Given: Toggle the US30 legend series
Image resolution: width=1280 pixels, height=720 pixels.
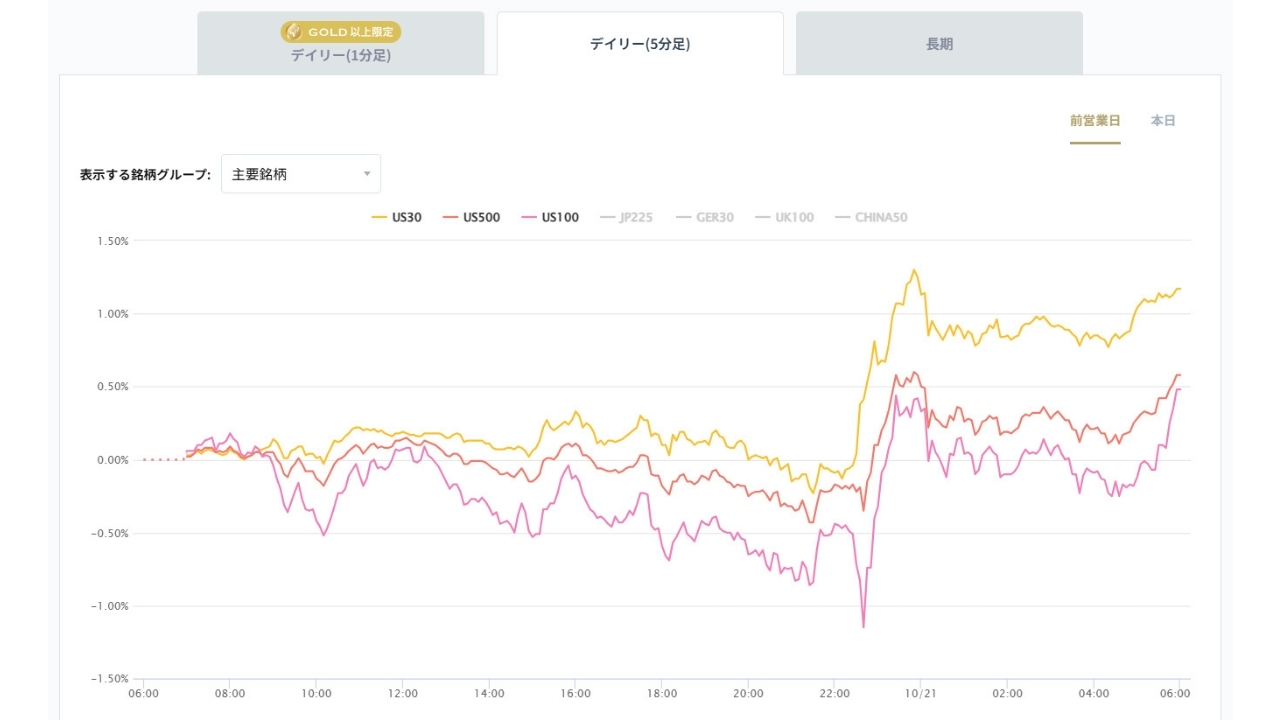Looking at the screenshot, I should point(397,217).
